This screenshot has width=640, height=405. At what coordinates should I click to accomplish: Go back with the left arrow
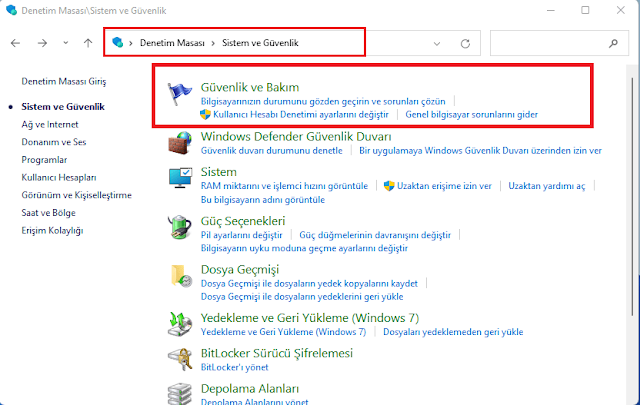click(x=16, y=43)
